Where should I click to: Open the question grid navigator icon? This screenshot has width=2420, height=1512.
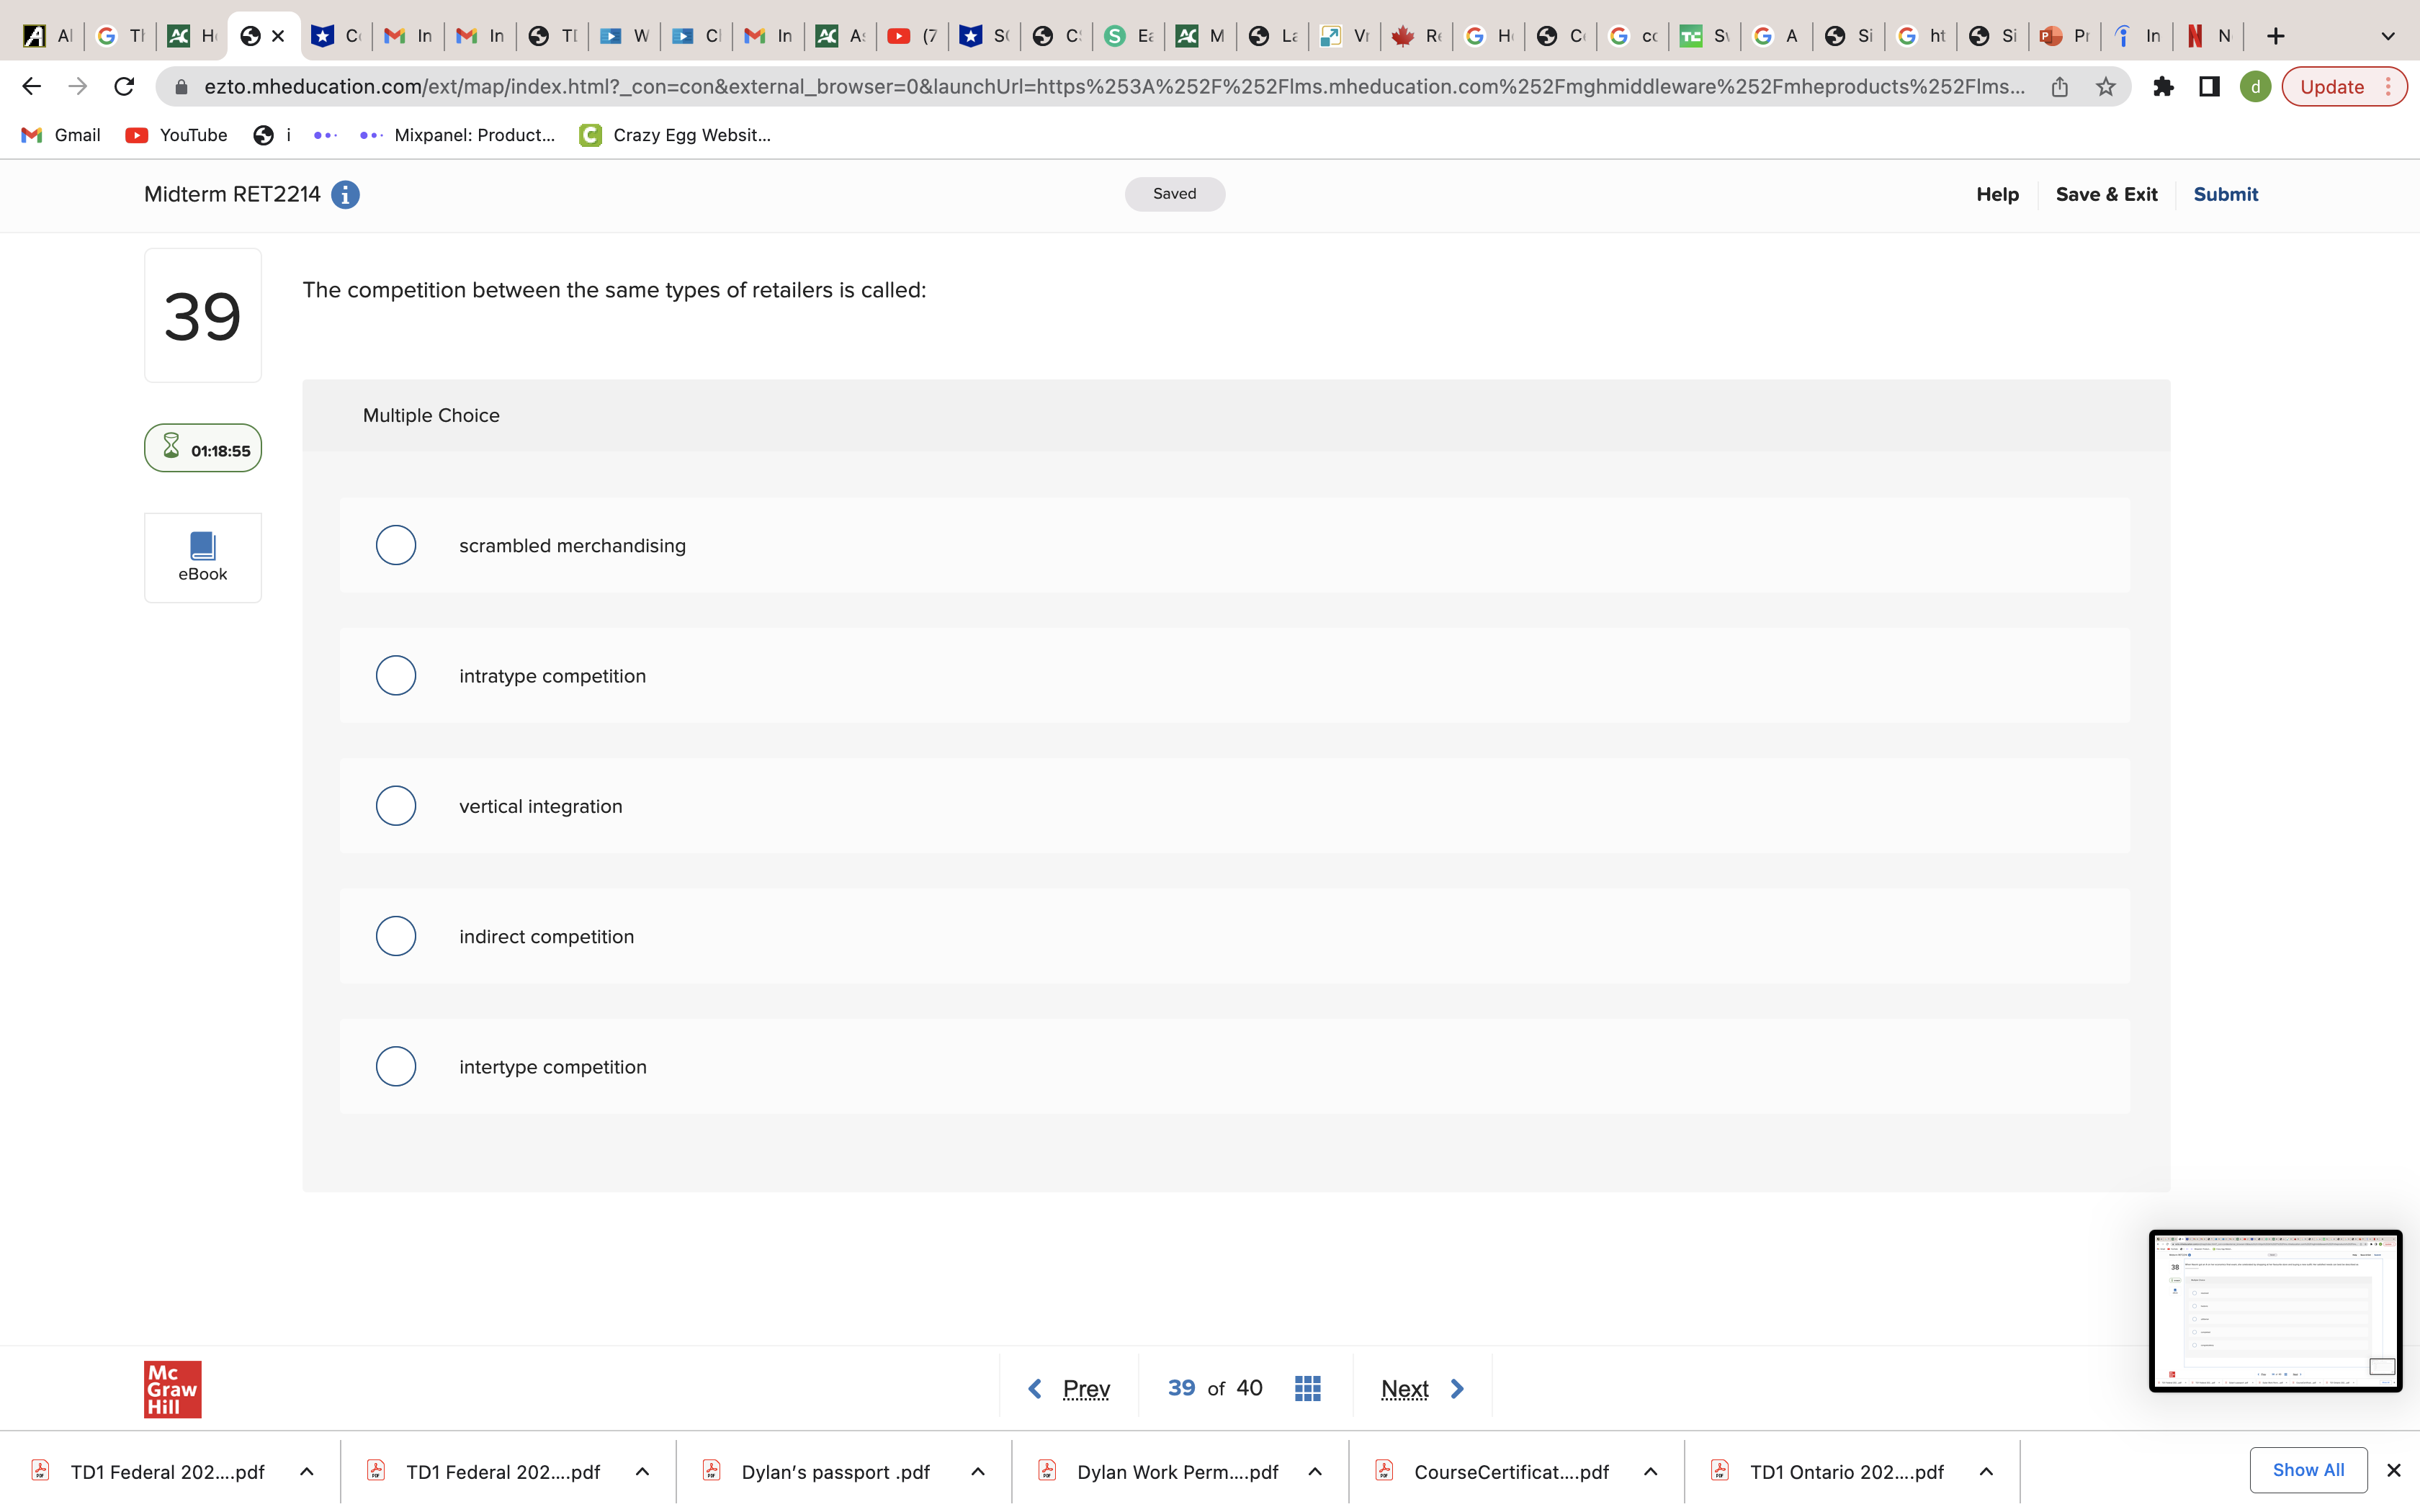[x=1307, y=1388]
